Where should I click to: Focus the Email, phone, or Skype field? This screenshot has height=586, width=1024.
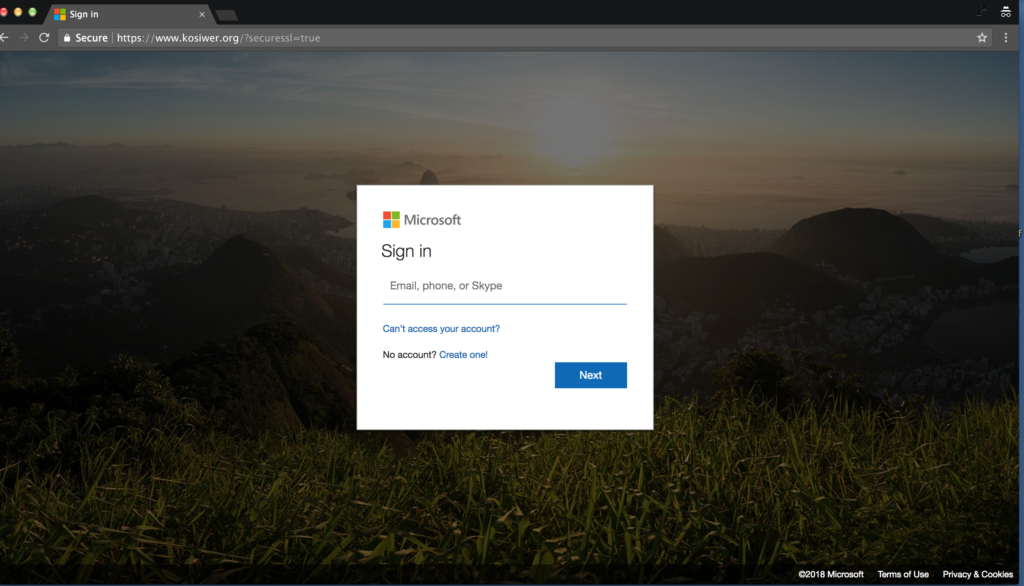point(504,286)
